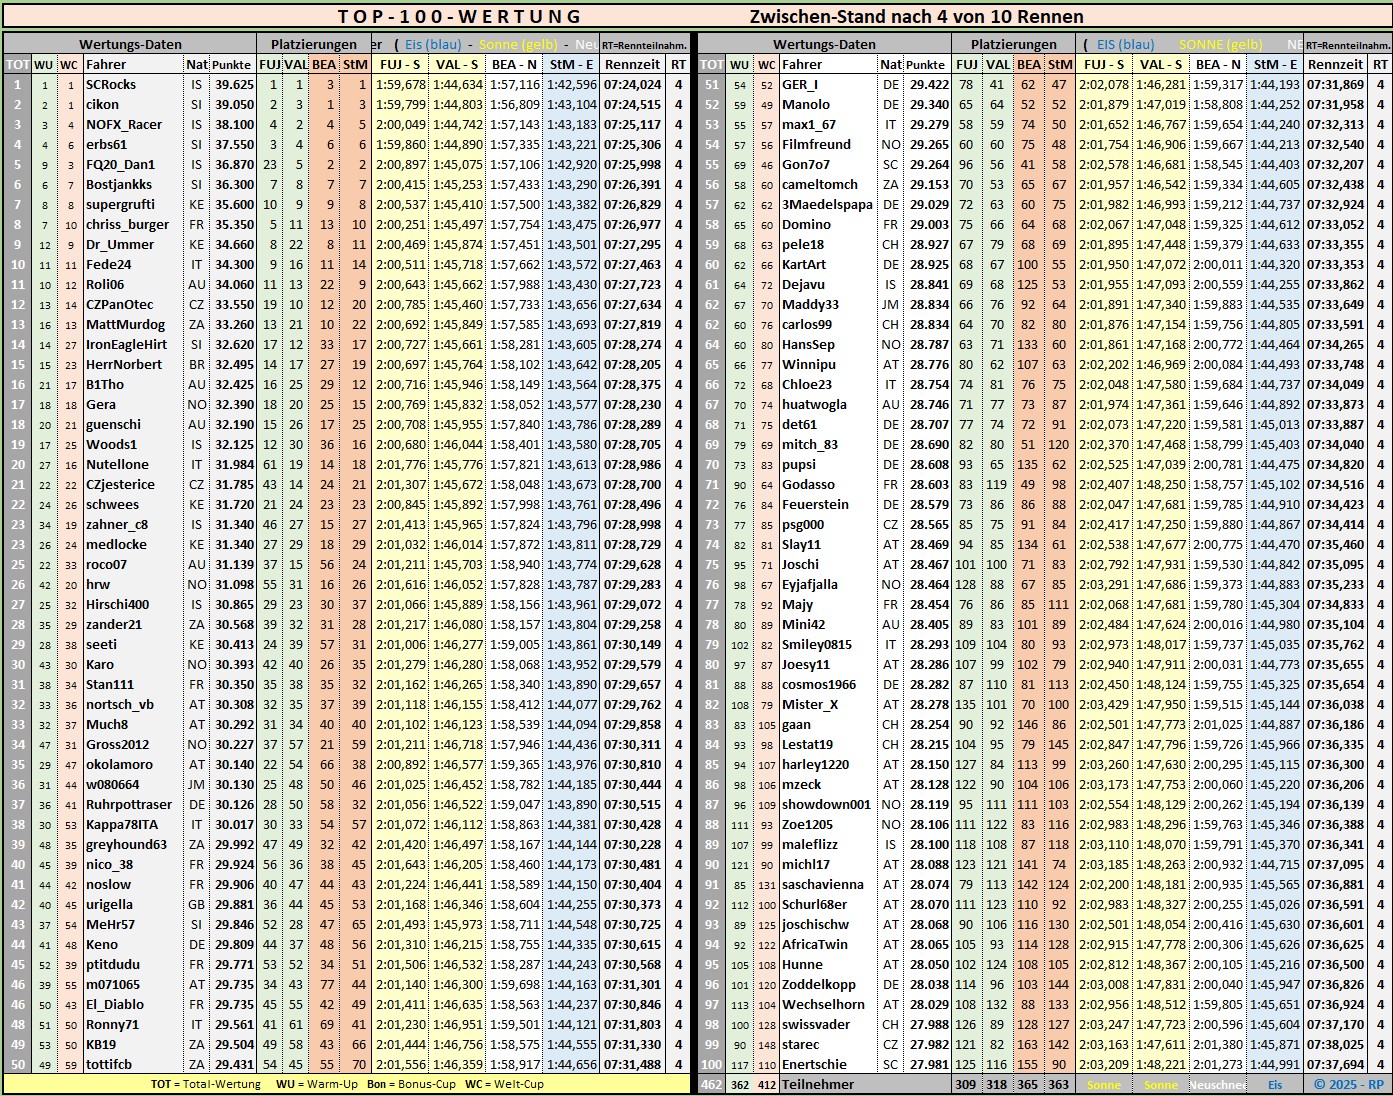The width and height of the screenshot is (1393, 1096).
Task: Select the Rennzeit column header in right table
Action: pyautogui.click(x=1335, y=65)
